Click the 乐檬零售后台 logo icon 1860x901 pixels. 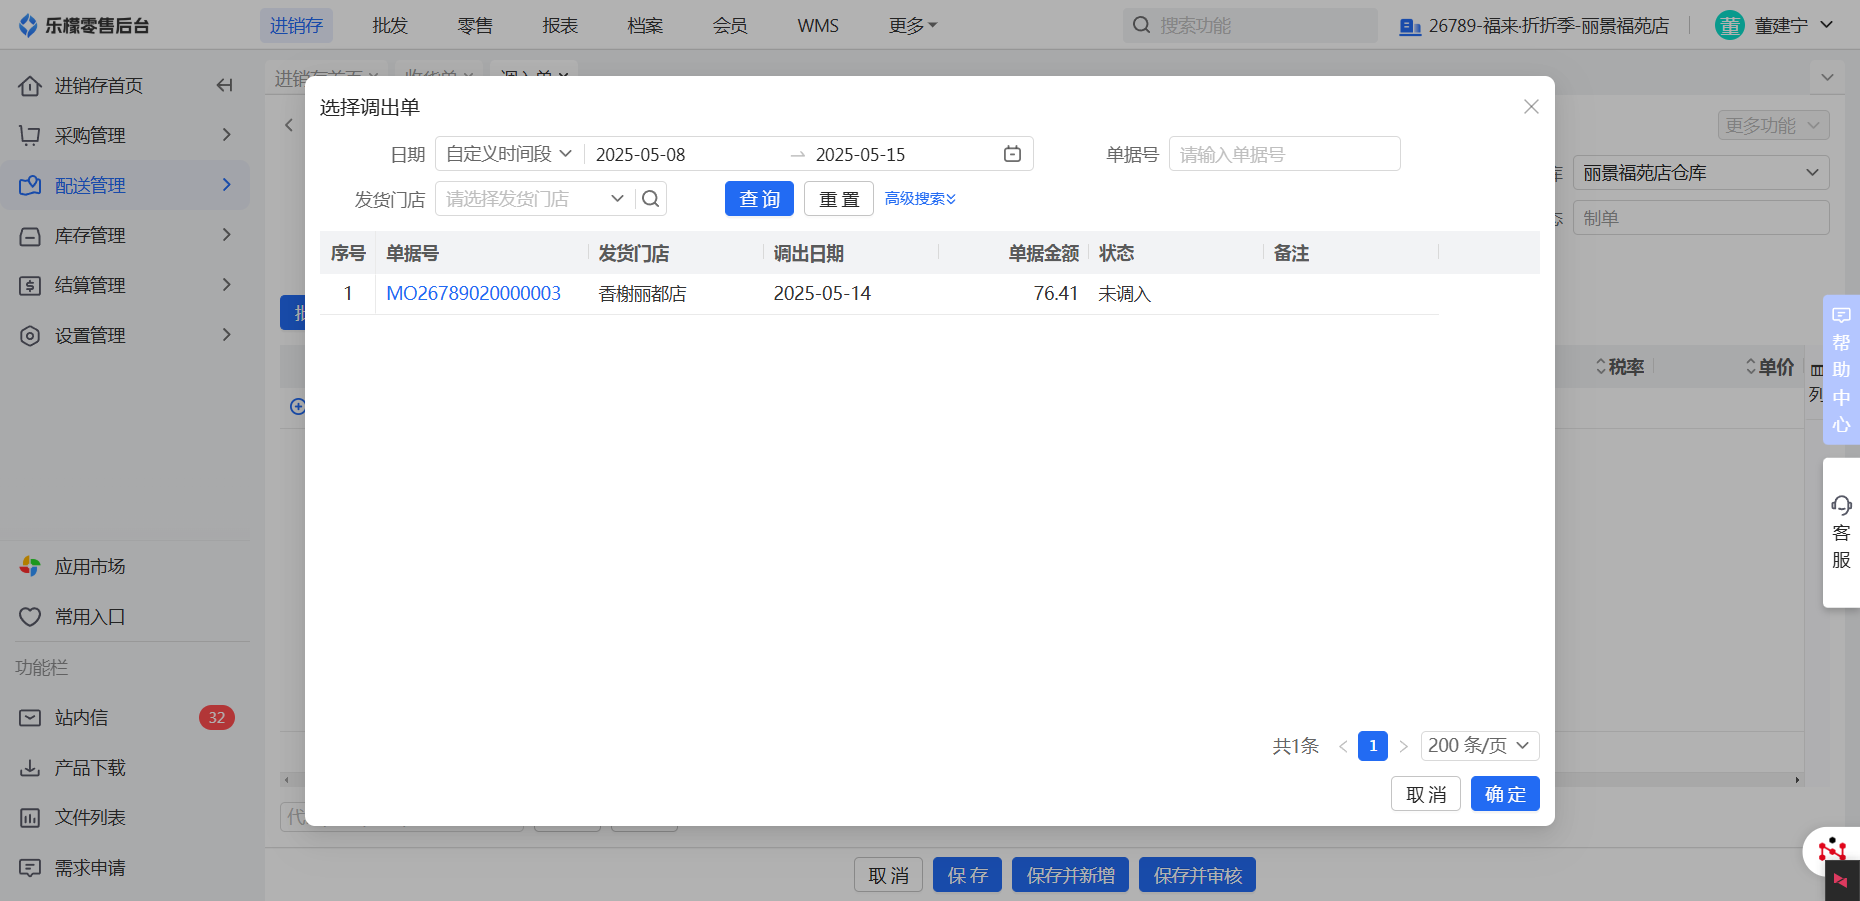click(x=28, y=25)
